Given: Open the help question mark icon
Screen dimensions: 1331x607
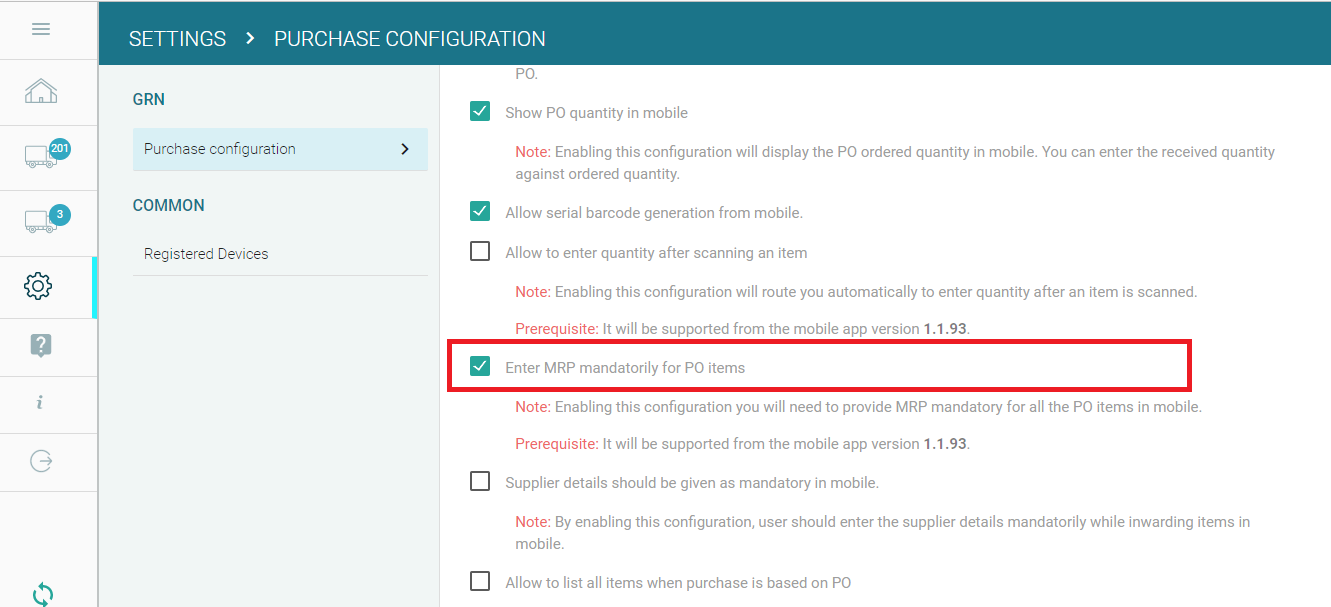Looking at the screenshot, I should point(40,346).
